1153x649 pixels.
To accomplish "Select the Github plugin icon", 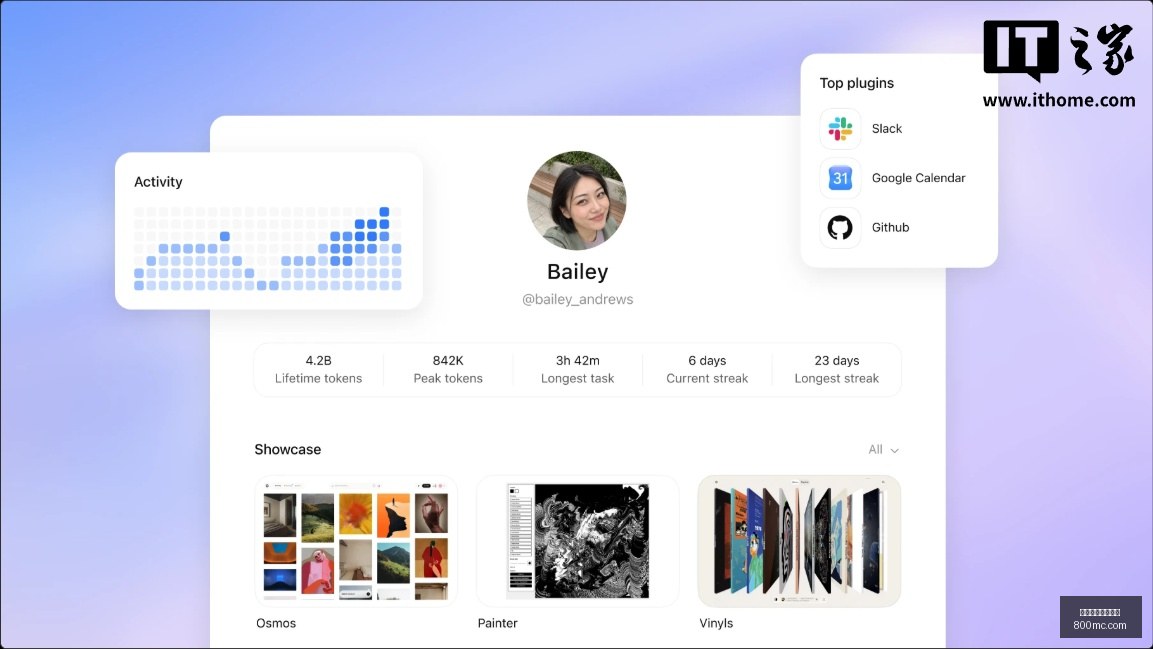I will point(840,228).
